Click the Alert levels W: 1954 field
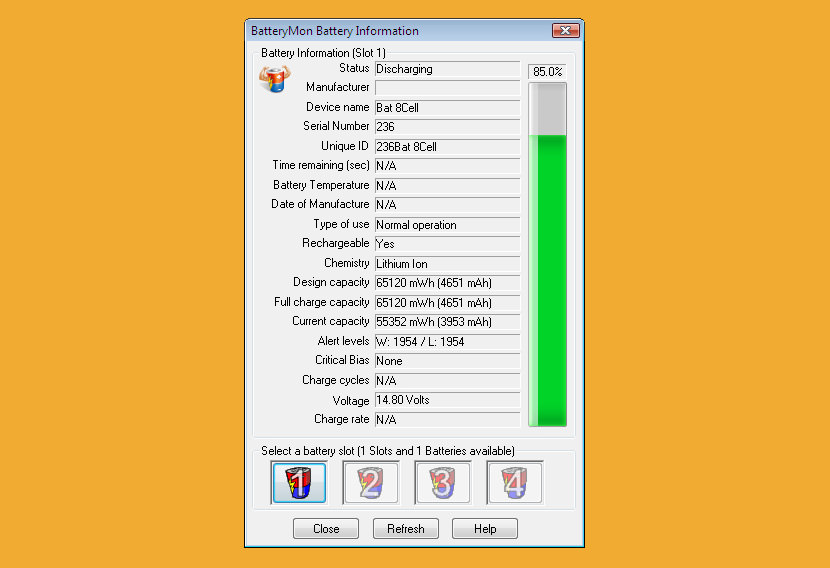The image size is (830, 568). point(447,341)
